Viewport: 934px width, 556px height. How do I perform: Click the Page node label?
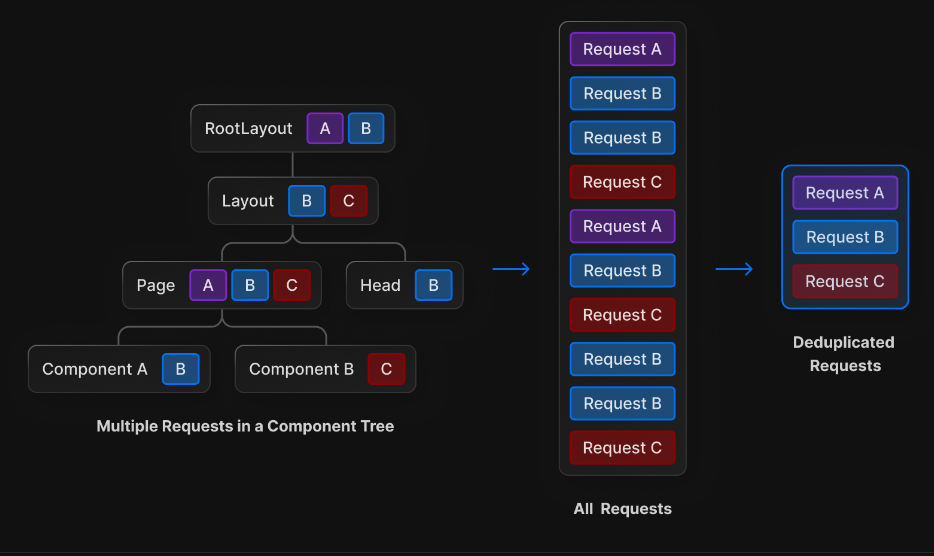155,285
